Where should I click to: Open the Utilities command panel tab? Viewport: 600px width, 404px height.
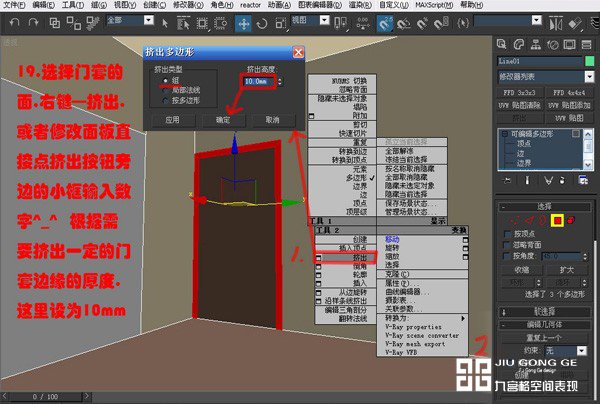587,45
